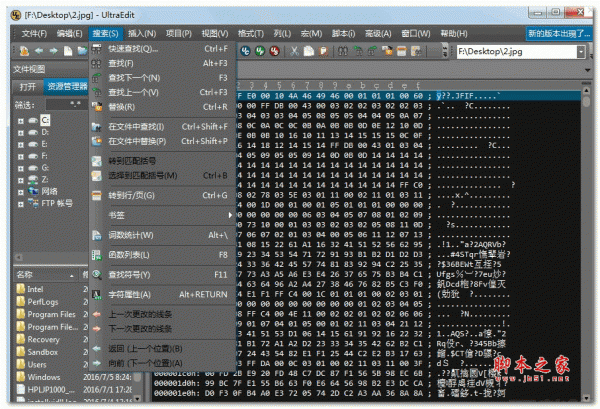
Task: Choose 替换(R) from the search menu
Action: (163, 107)
